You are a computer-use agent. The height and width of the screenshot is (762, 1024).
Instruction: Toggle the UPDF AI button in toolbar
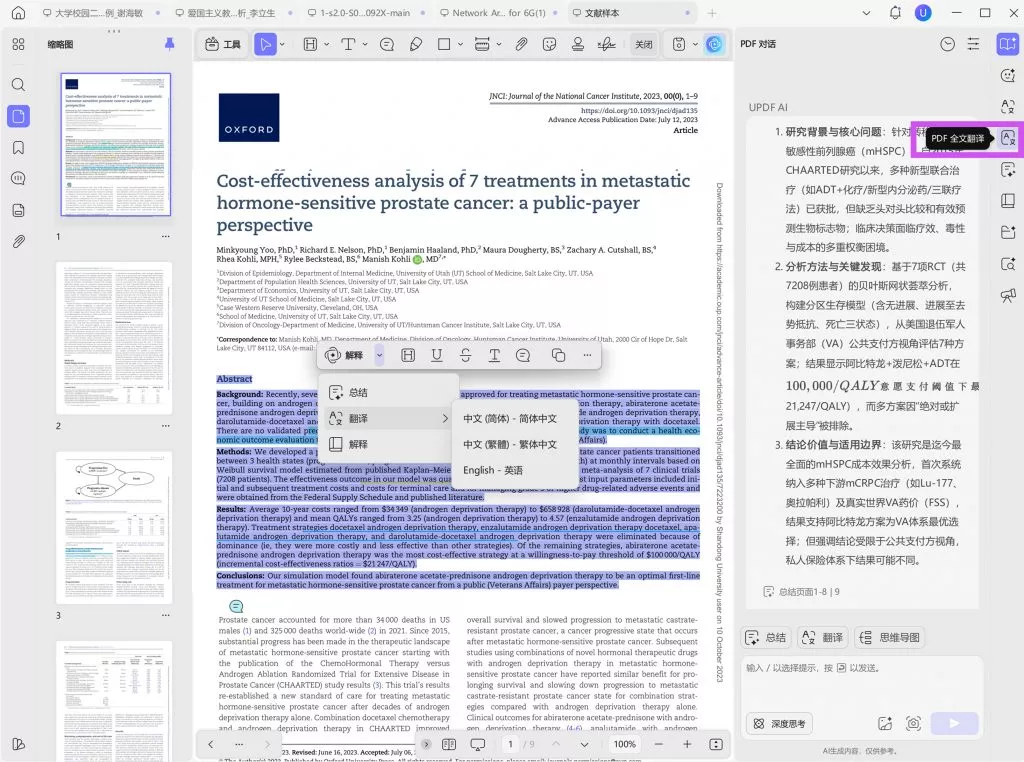(714, 45)
